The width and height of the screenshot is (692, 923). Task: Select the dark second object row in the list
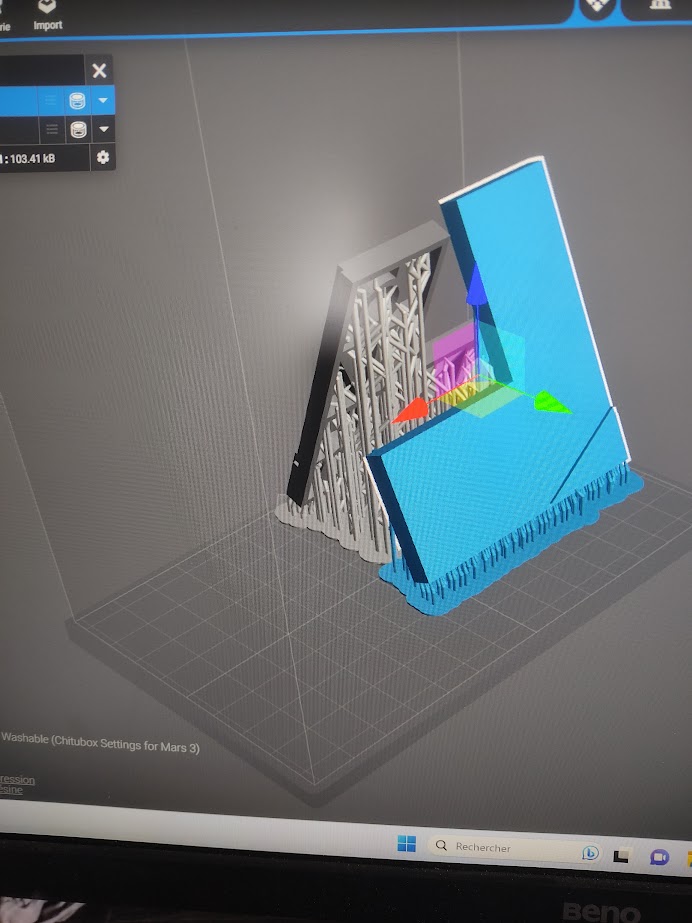(57, 129)
